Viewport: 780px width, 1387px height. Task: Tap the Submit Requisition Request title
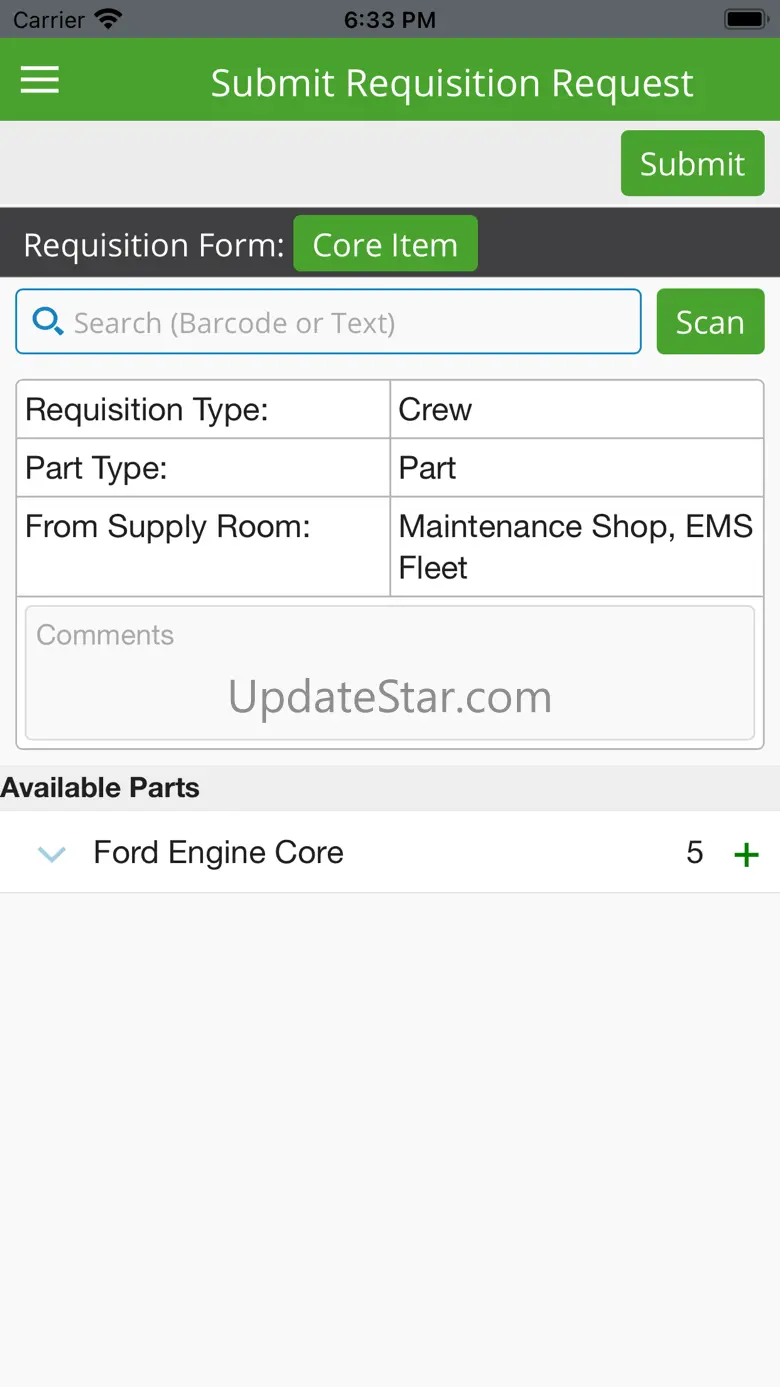click(x=452, y=83)
